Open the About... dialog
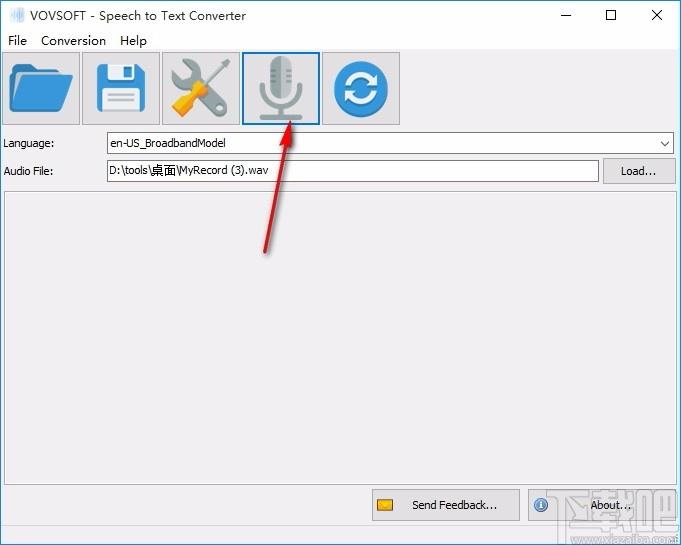This screenshot has height=545, width=681. click(x=602, y=505)
